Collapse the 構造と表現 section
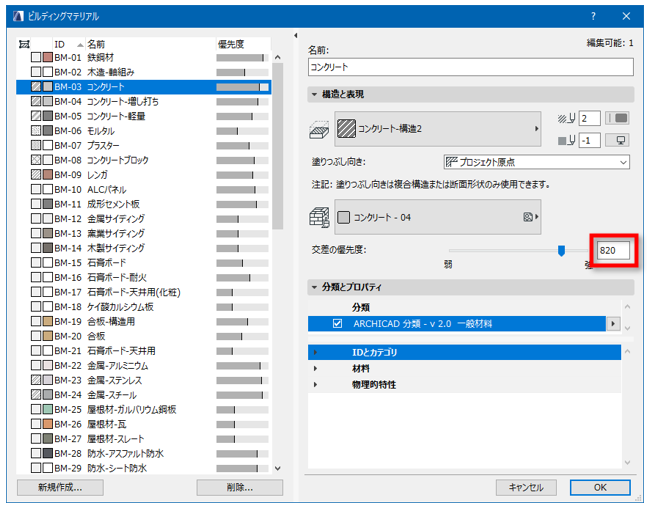 (314, 95)
